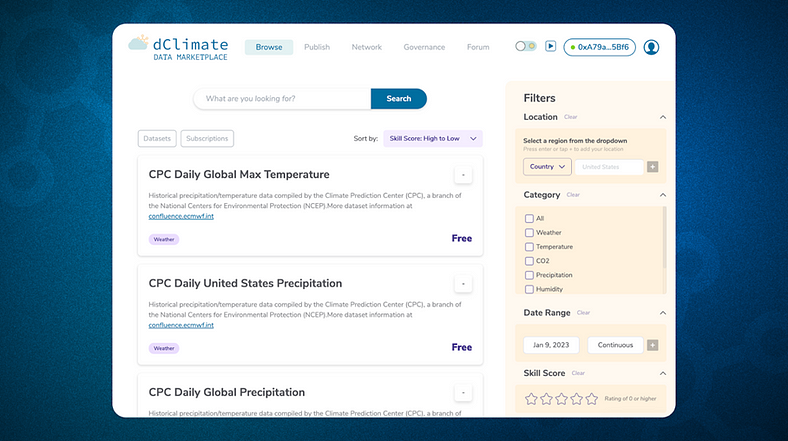Click the Free price on United States Precipitation card
788x441 pixels.
[x=461, y=348]
